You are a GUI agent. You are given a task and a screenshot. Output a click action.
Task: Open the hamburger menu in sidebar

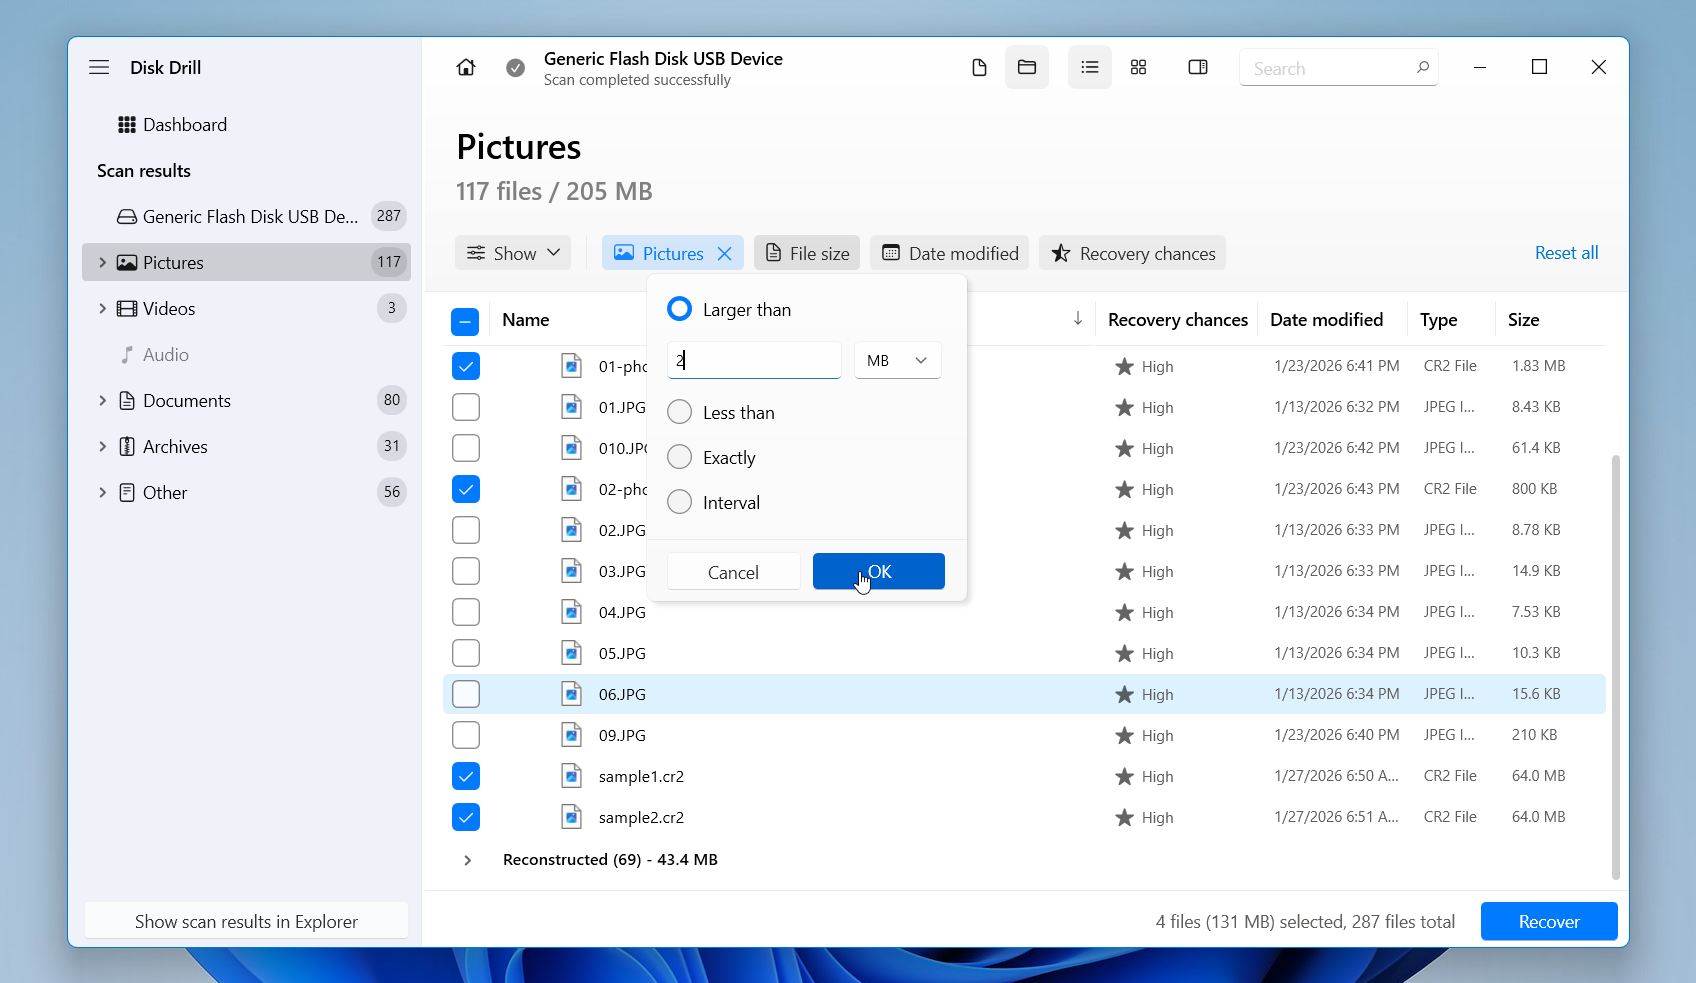[x=99, y=68]
